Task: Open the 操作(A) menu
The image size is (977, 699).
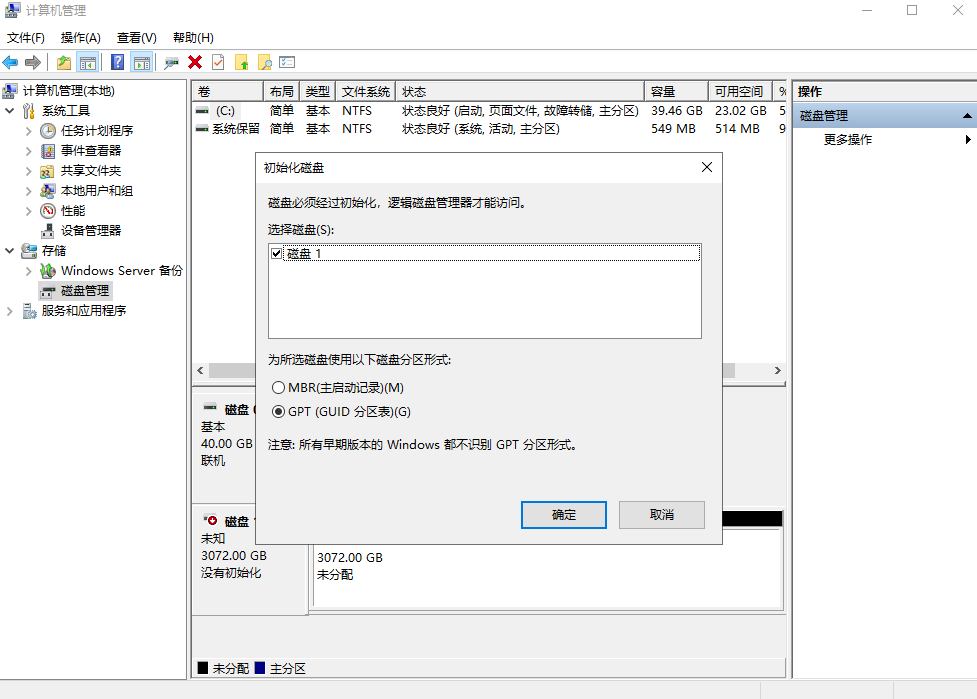Action: pyautogui.click(x=80, y=38)
